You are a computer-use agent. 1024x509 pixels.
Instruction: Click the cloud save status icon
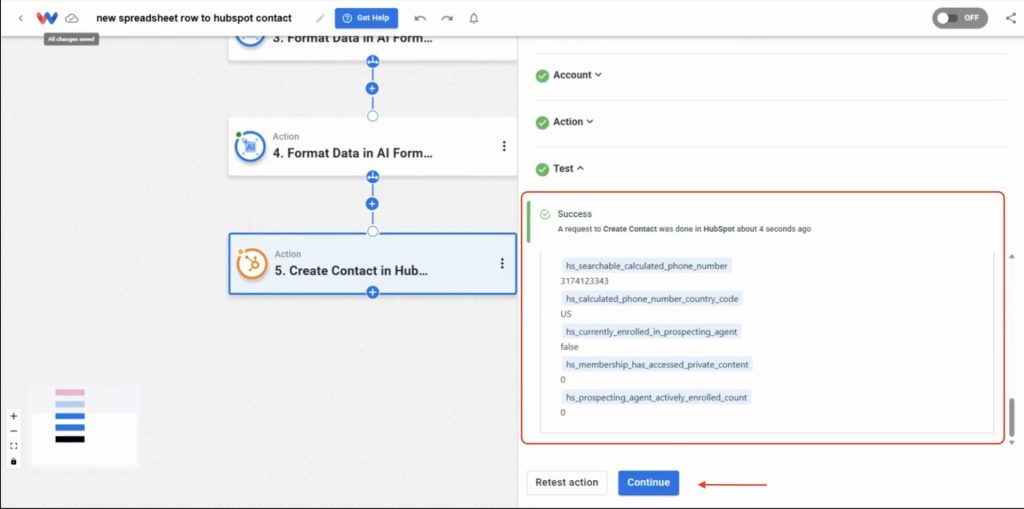tap(72, 18)
